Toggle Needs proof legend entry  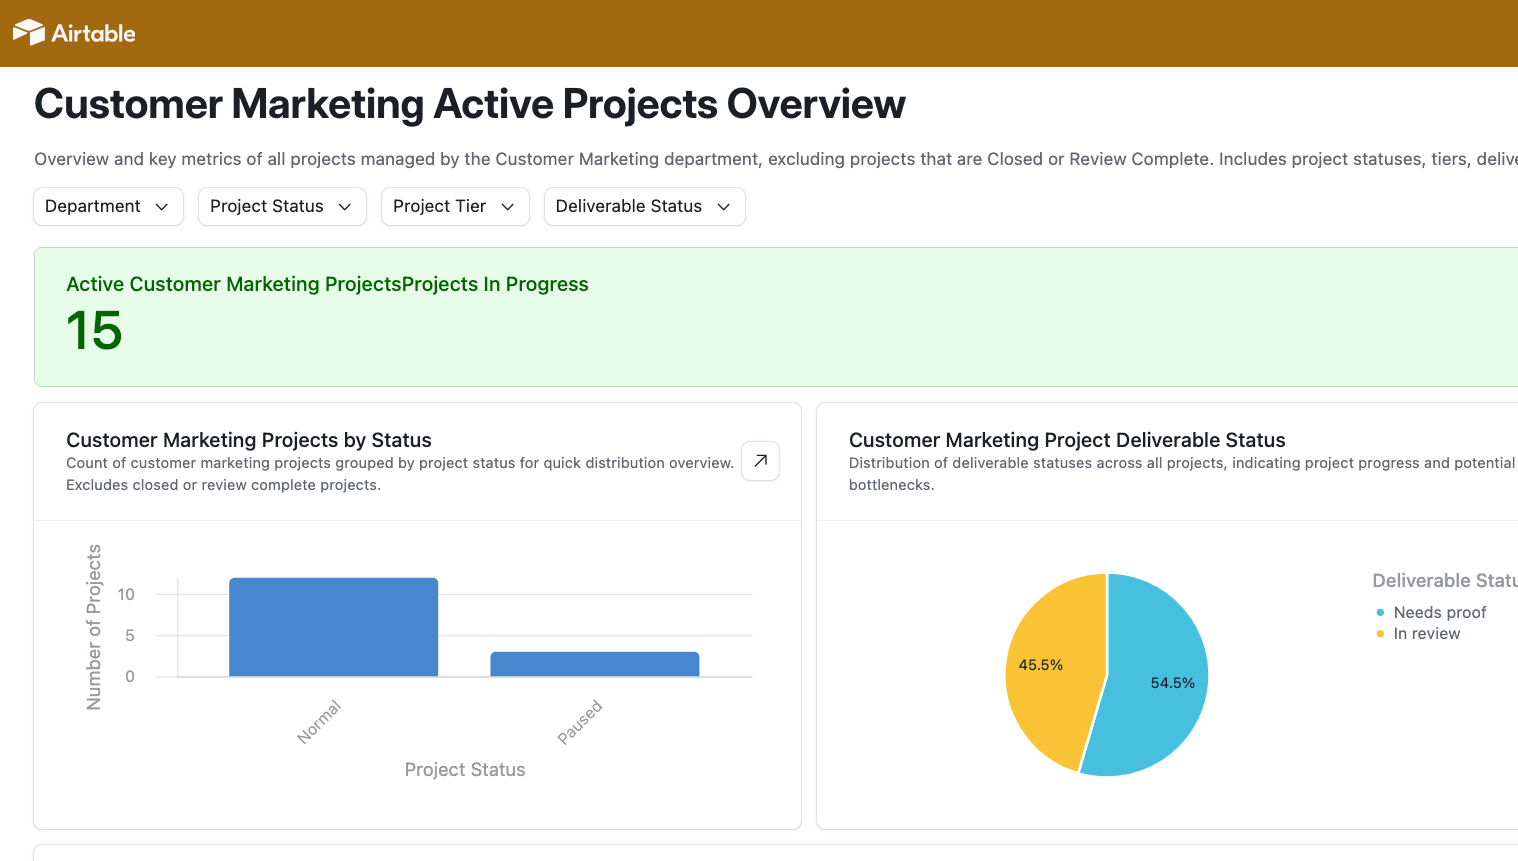click(x=1431, y=612)
